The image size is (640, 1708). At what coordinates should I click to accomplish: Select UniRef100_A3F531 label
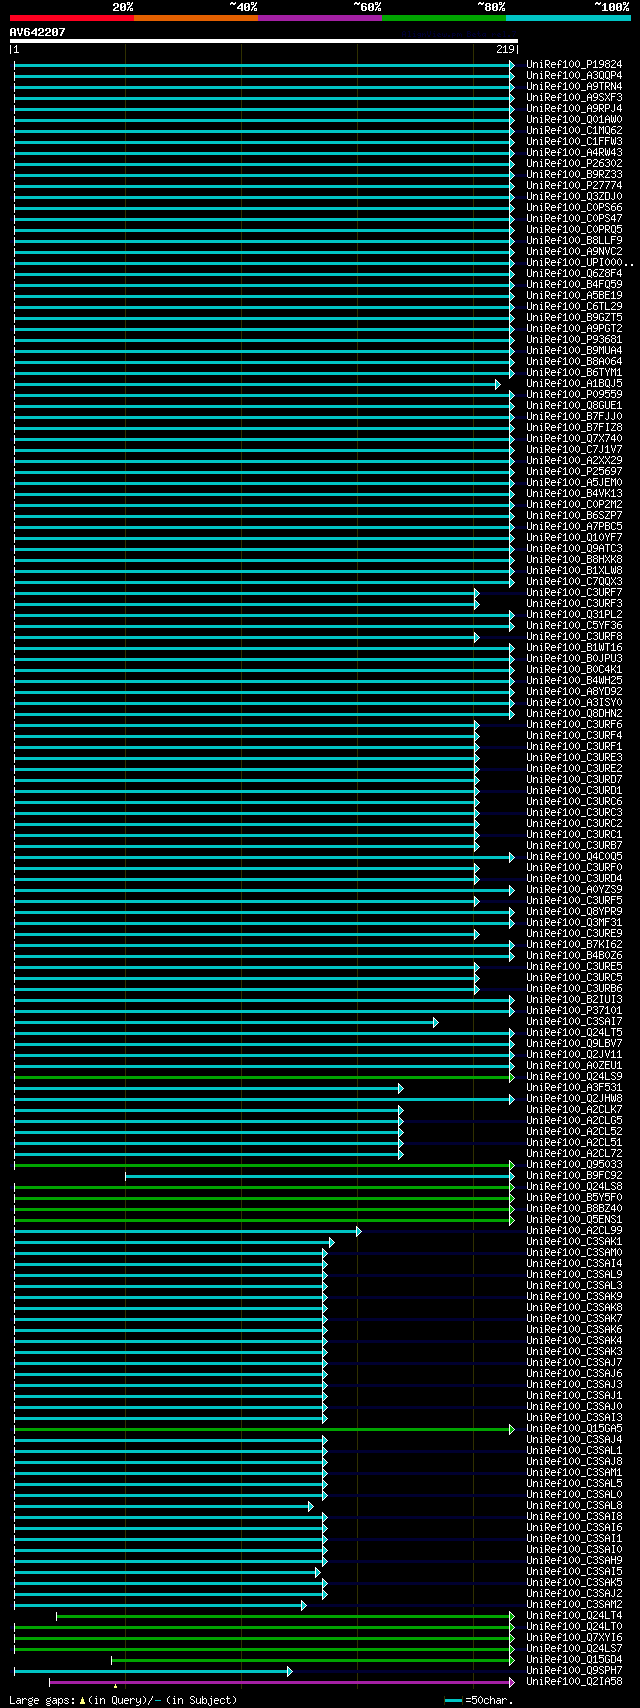click(574, 1087)
